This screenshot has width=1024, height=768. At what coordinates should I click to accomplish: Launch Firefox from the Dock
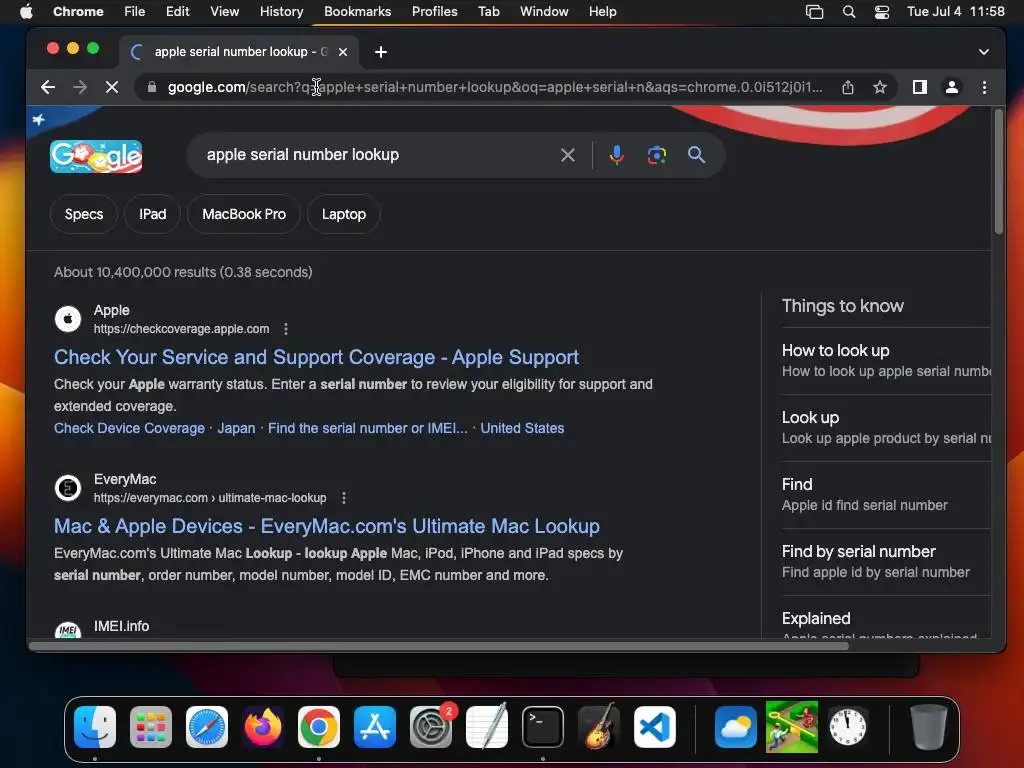263,727
